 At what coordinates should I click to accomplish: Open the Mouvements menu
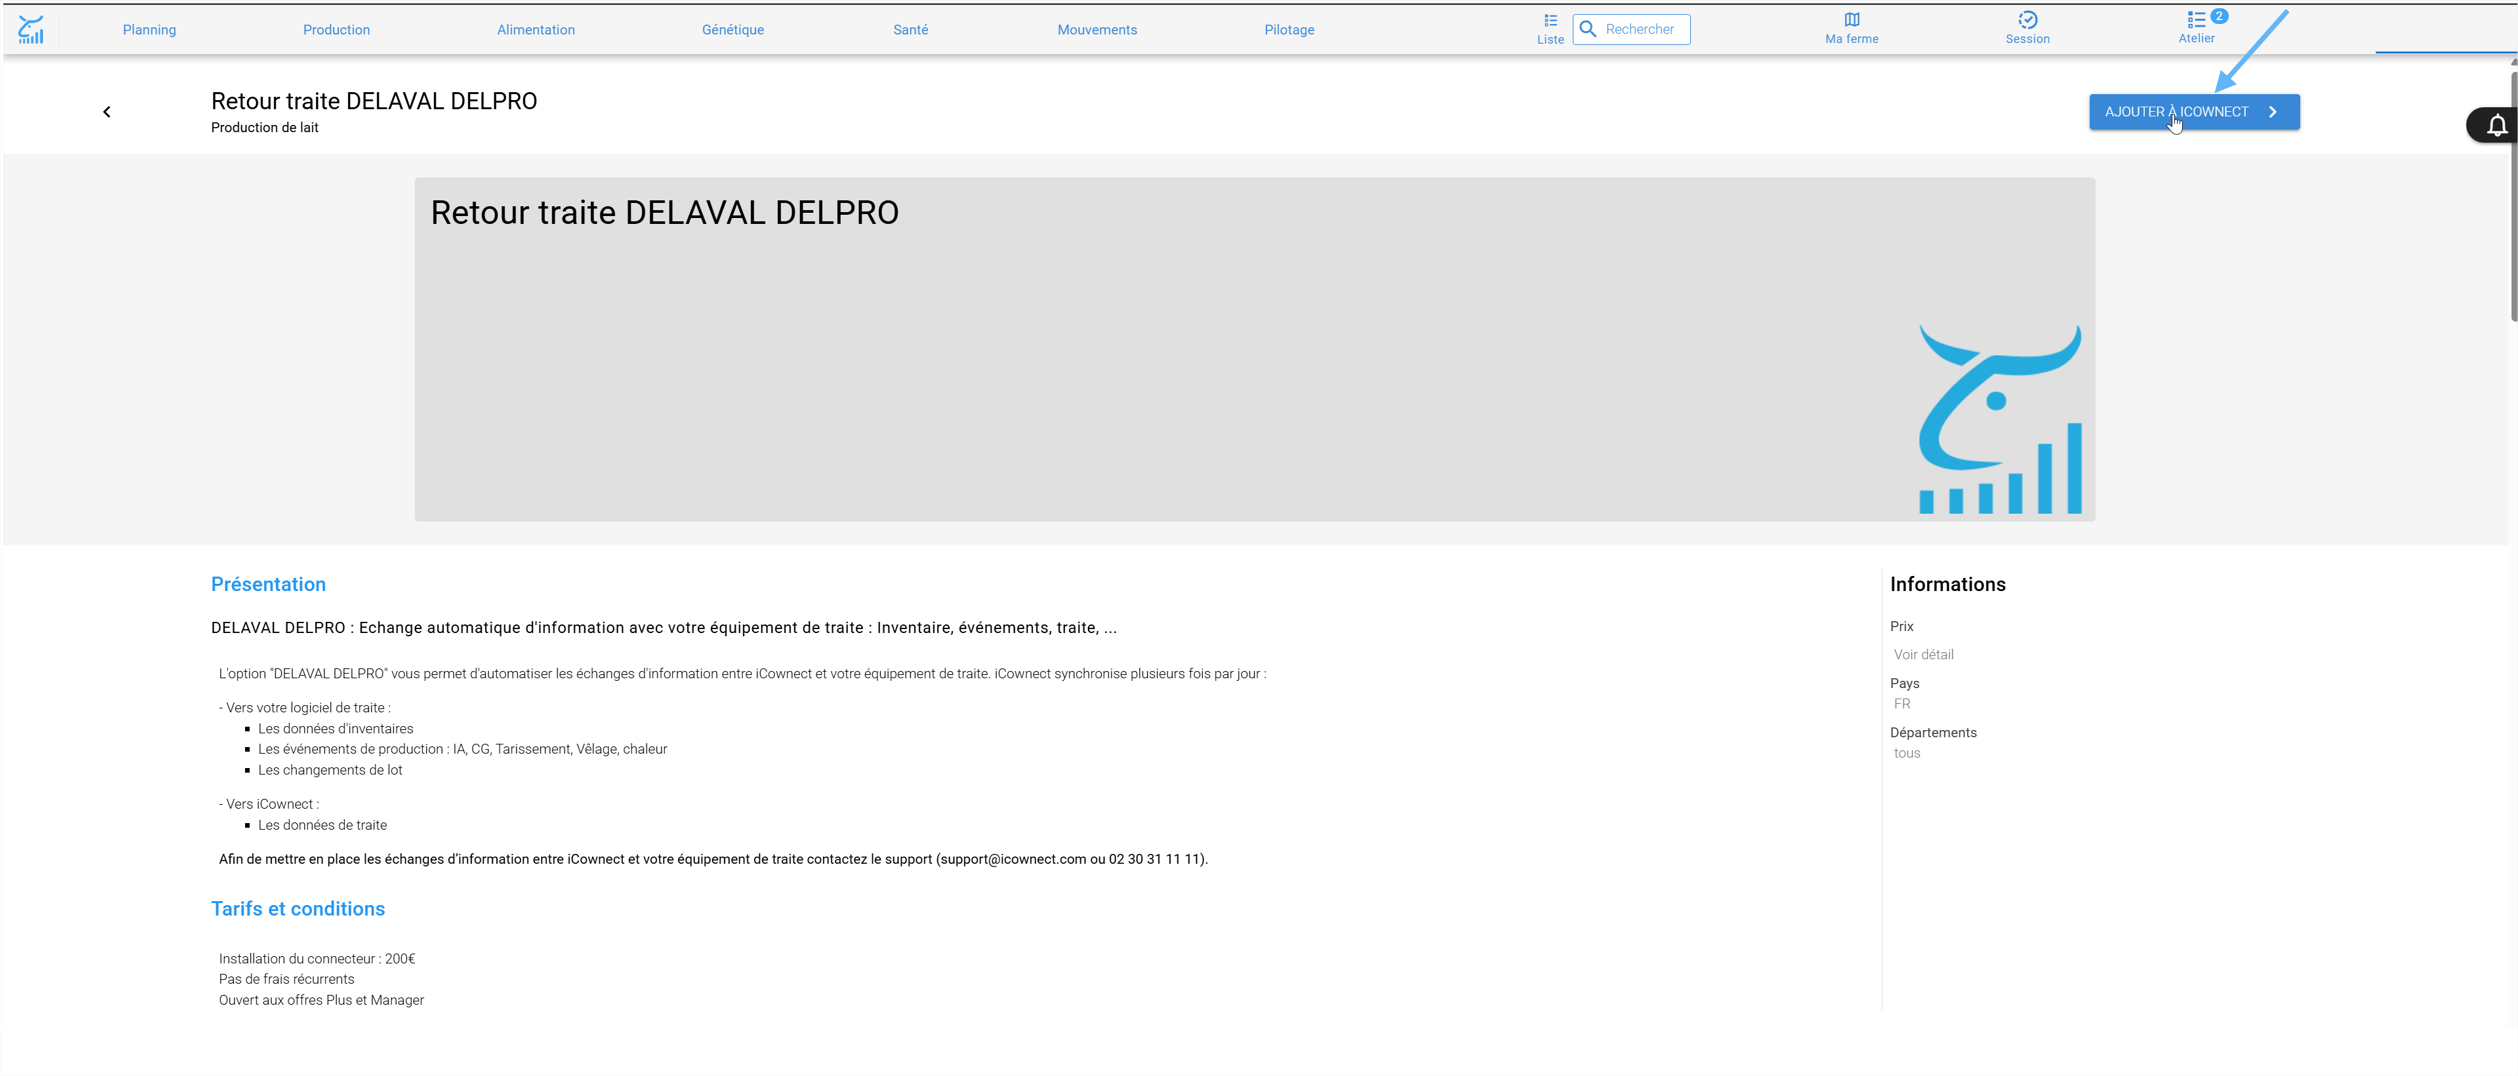click(x=1096, y=30)
